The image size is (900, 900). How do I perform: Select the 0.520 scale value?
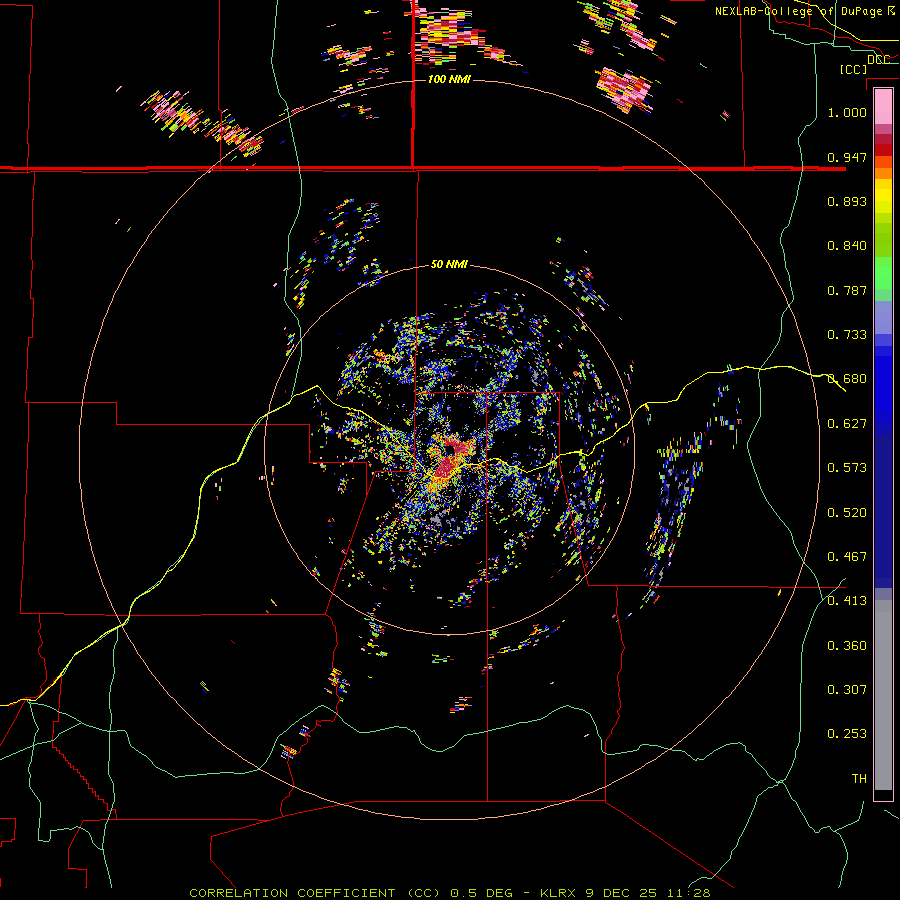click(847, 513)
